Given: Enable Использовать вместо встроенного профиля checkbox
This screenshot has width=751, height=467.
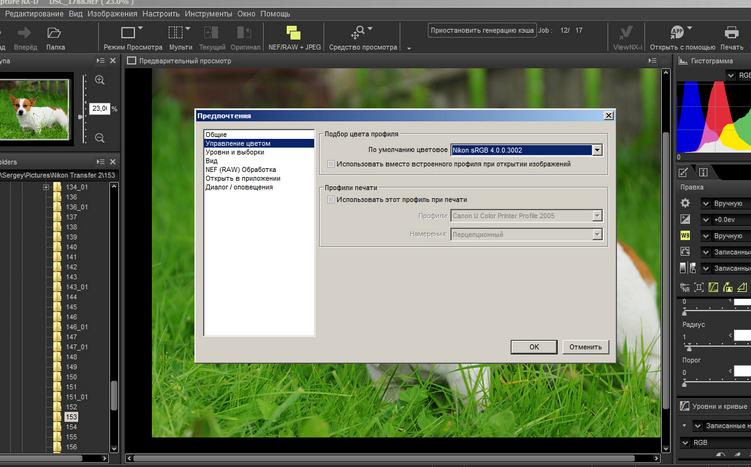Looking at the screenshot, I should 330,164.
